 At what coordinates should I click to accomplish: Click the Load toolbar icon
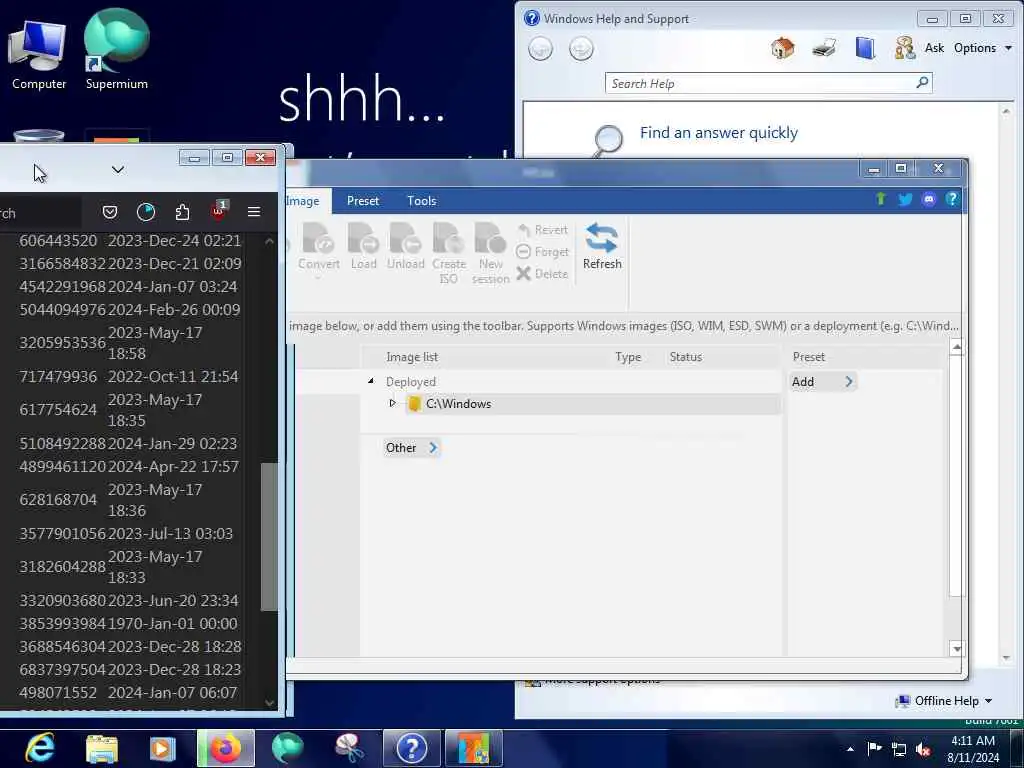(364, 246)
